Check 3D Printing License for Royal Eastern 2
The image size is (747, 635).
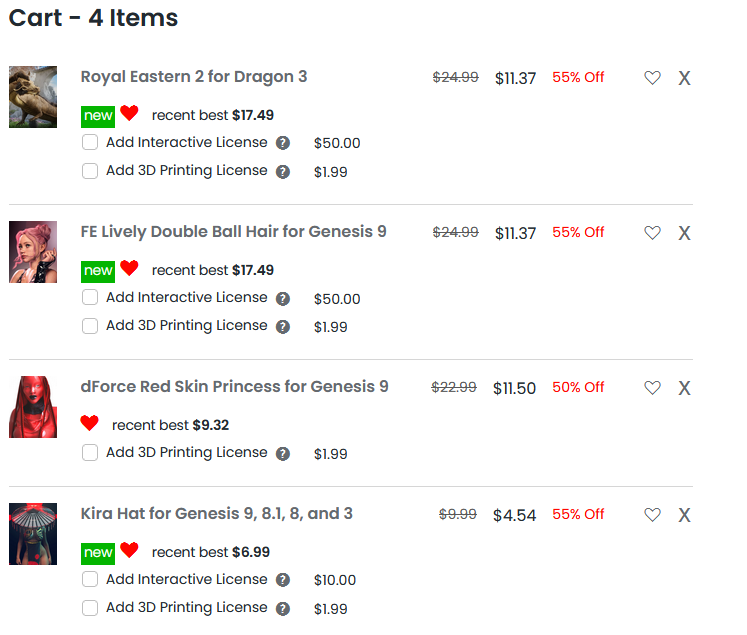tap(90, 171)
